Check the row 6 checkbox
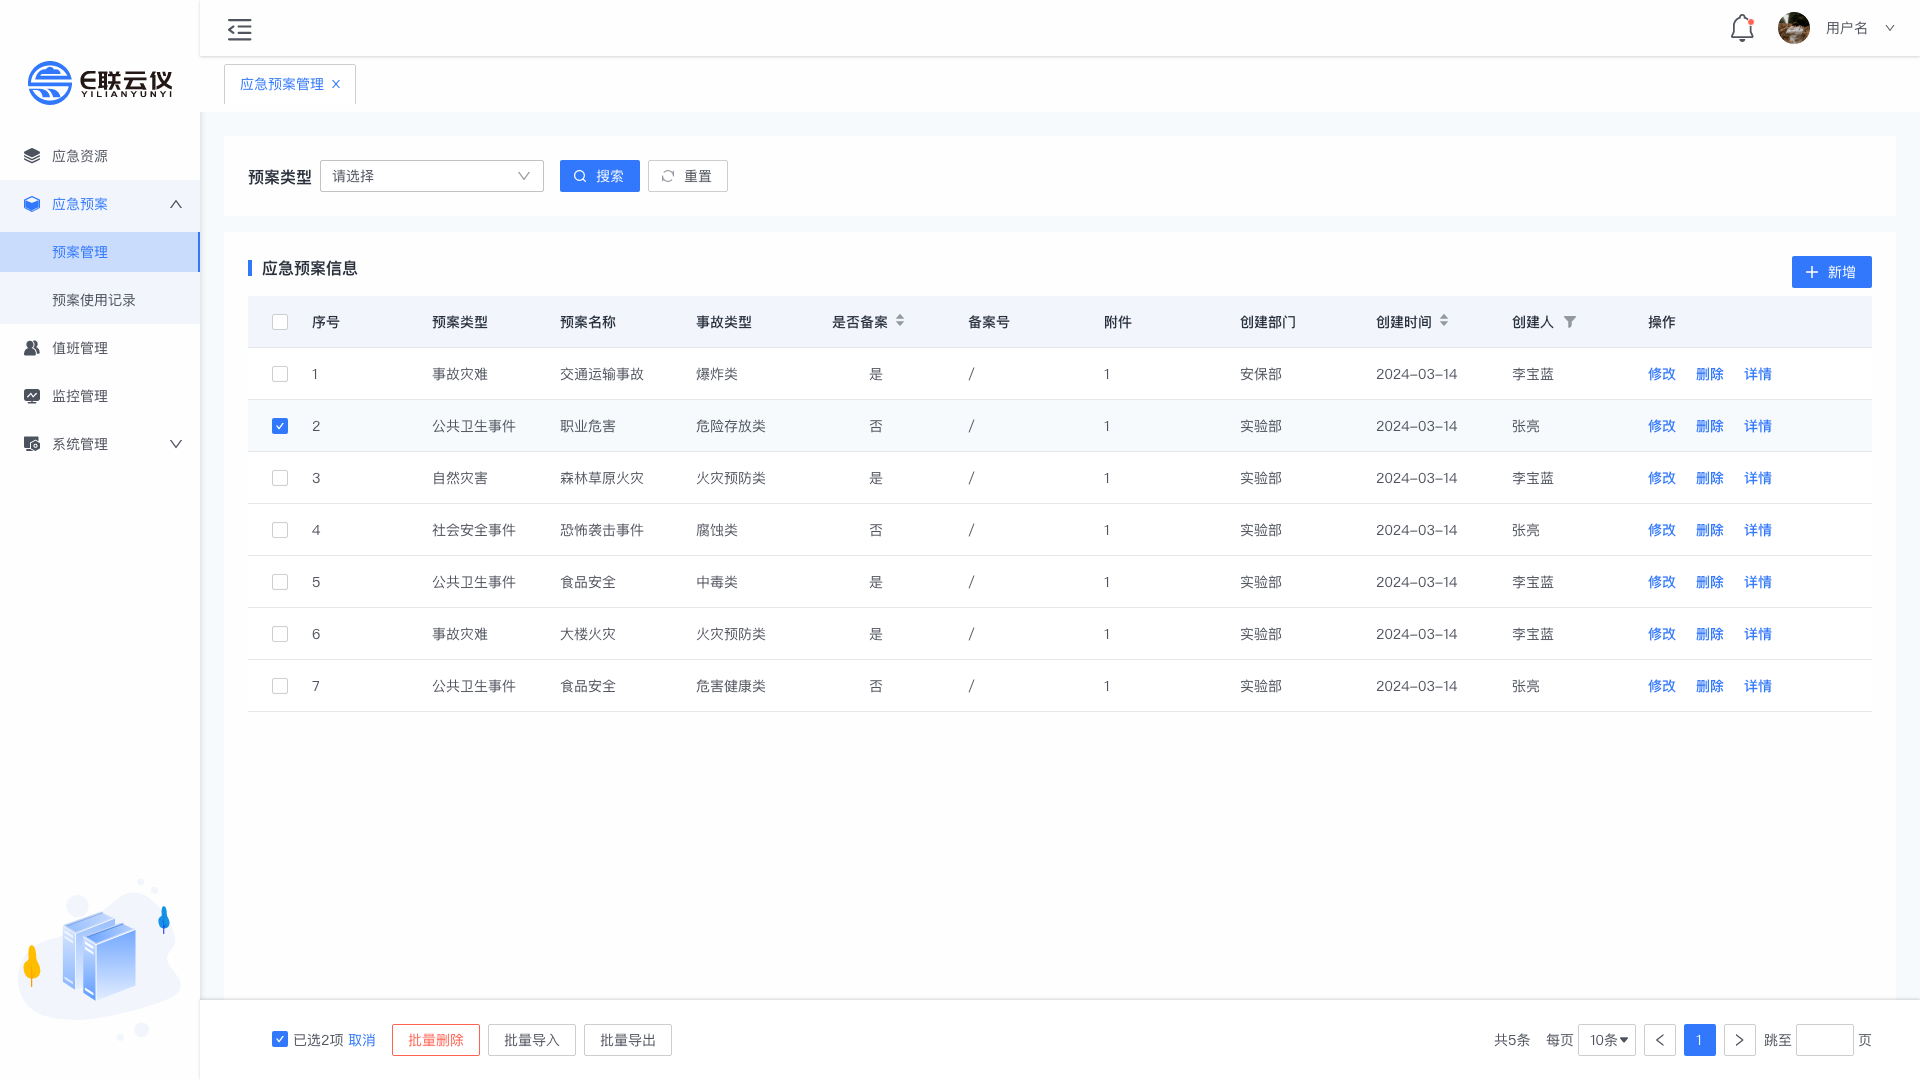 pos(280,634)
